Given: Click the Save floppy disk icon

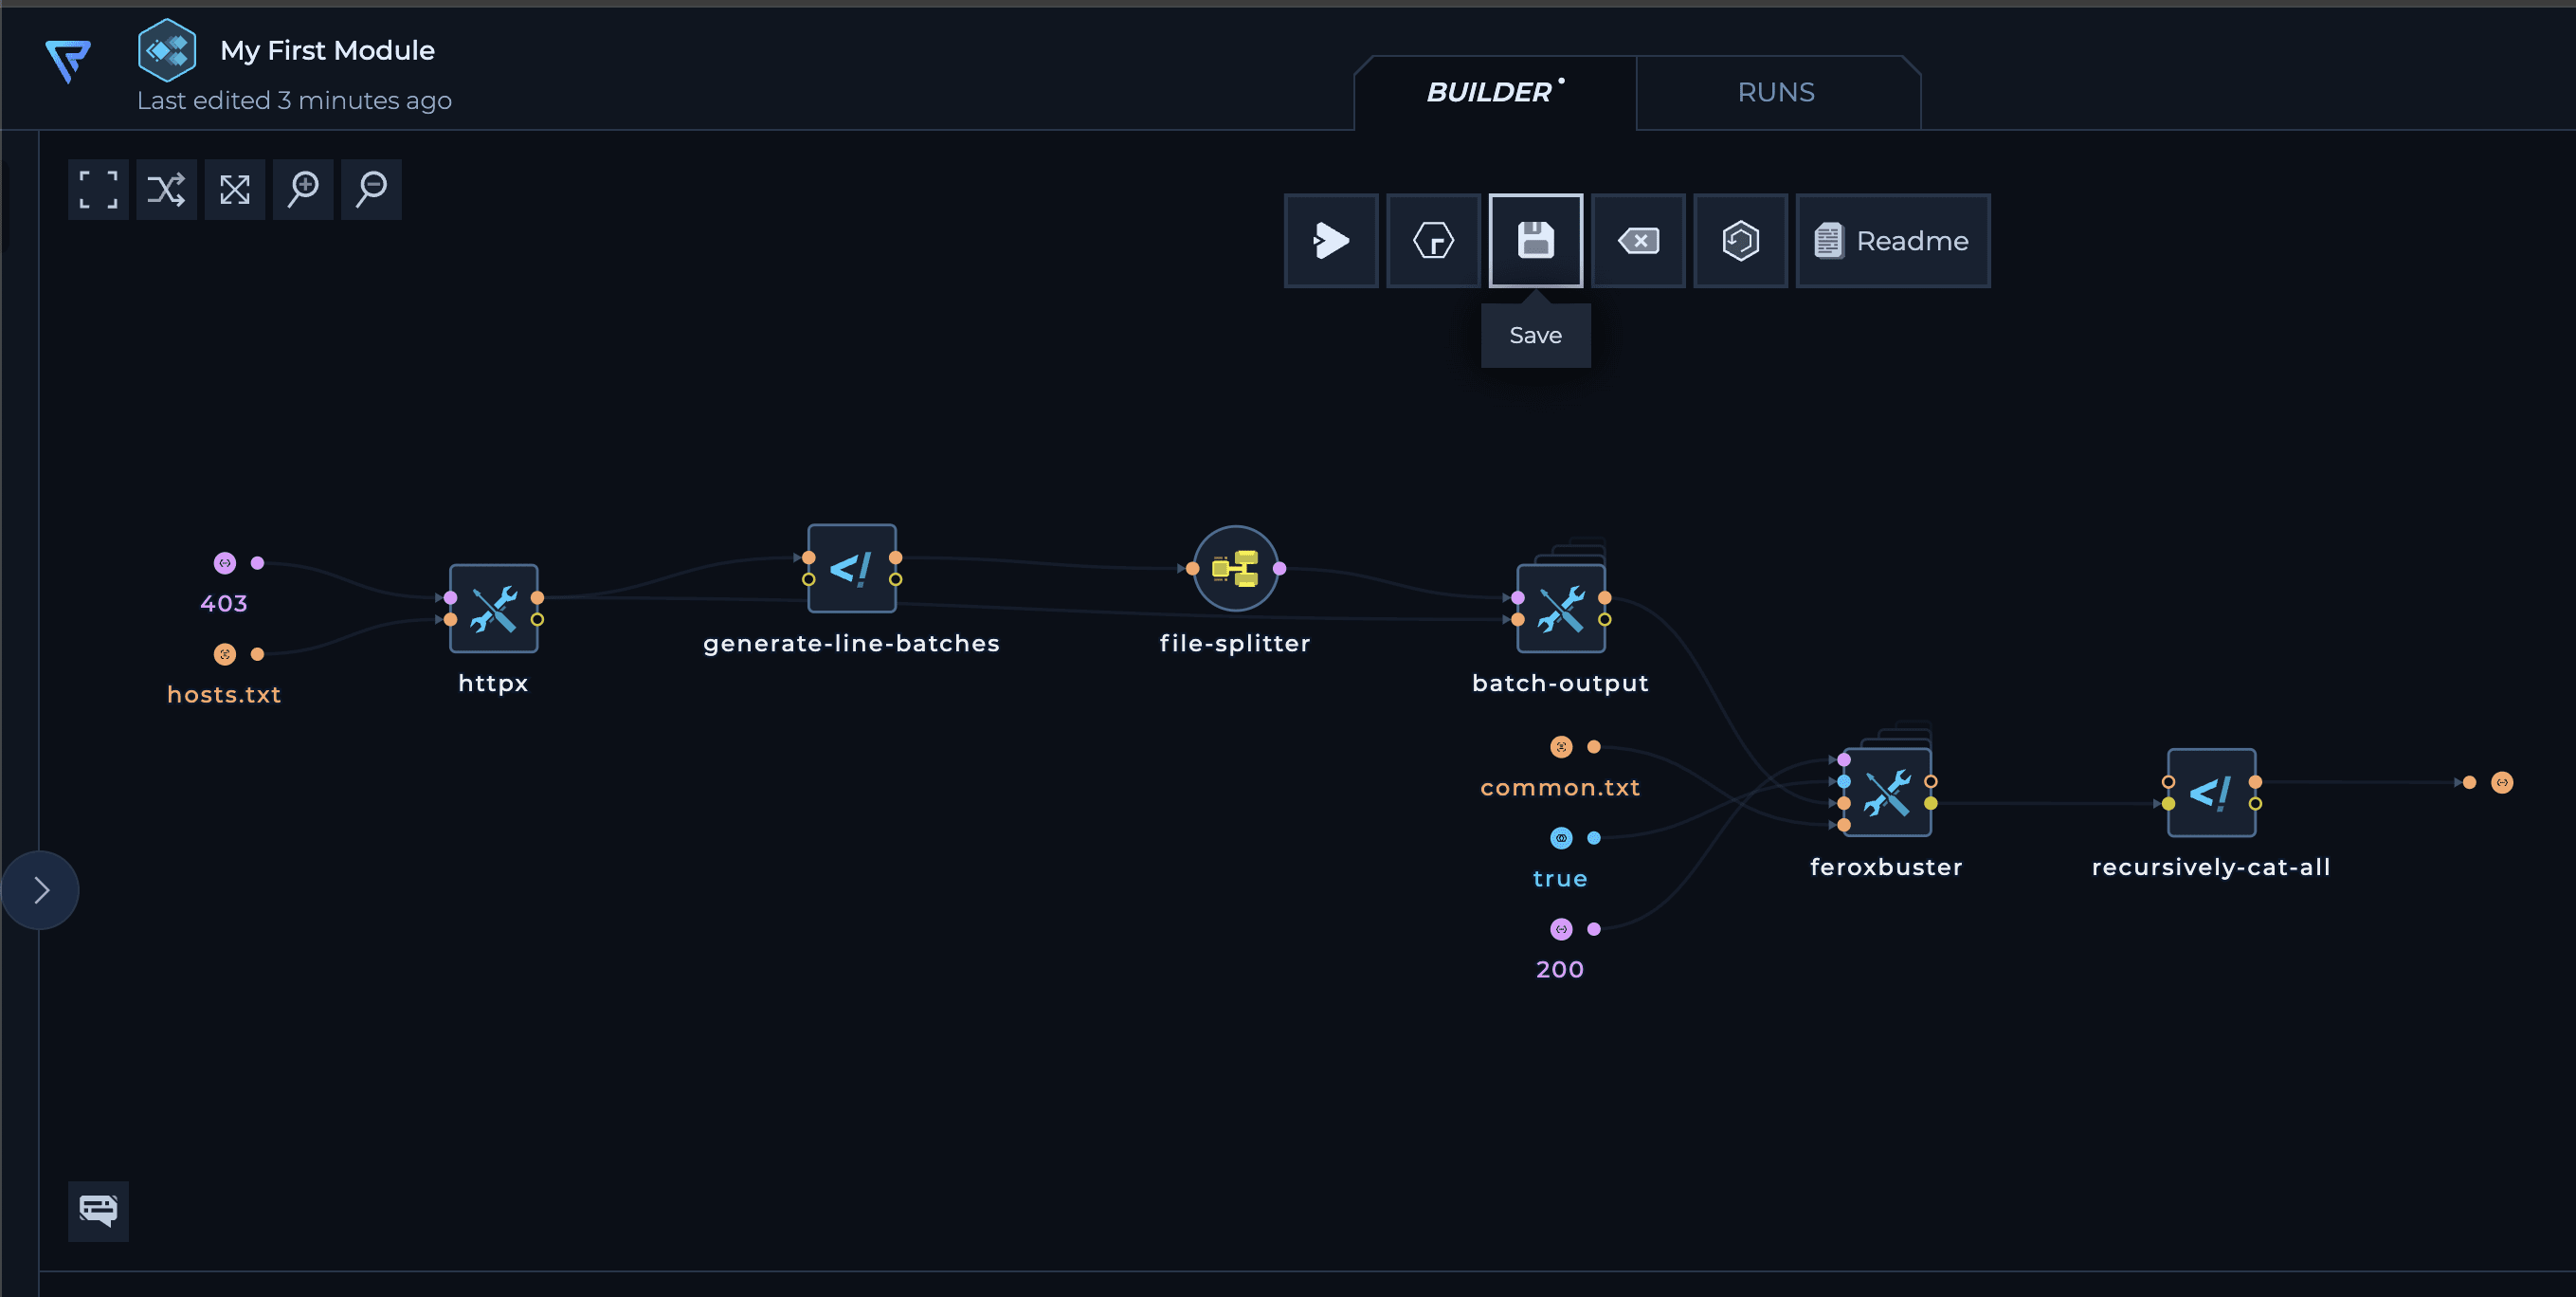Looking at the screenshot, I should pos(1535,241).
